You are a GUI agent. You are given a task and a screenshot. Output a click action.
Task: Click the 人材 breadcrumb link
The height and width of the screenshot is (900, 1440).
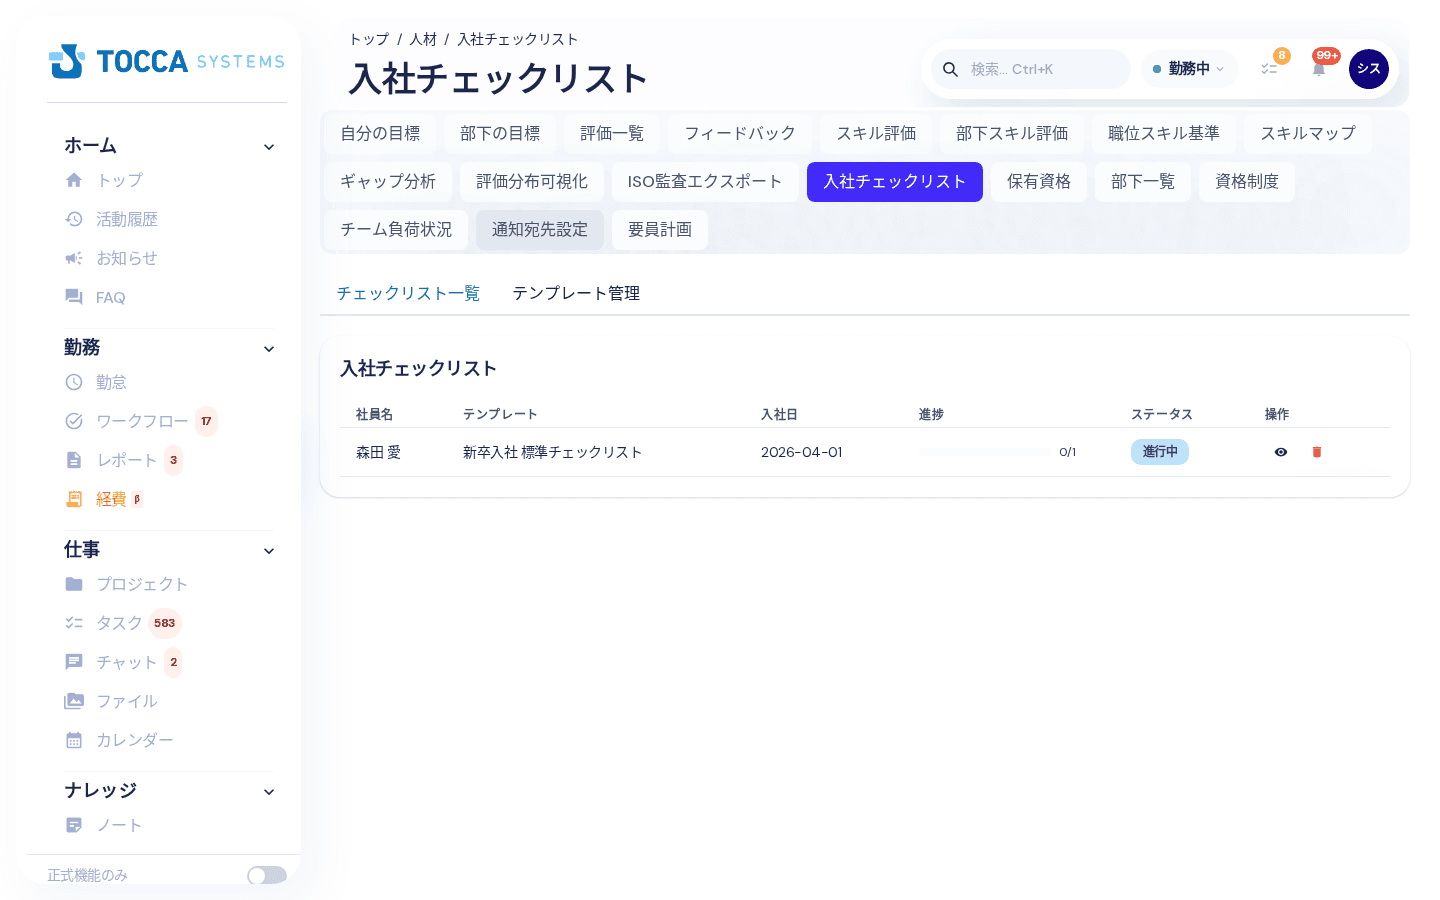(x=423, y=39)
